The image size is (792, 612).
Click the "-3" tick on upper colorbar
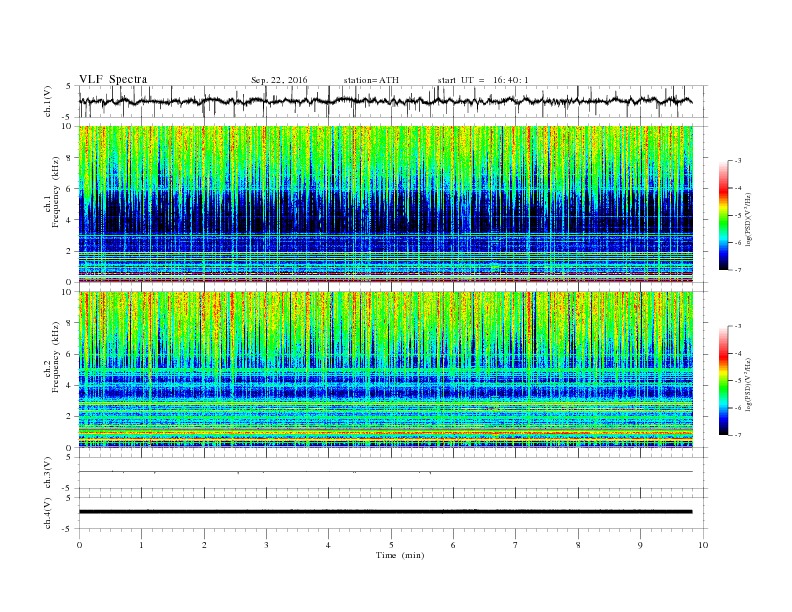click(x=738, y=161)
